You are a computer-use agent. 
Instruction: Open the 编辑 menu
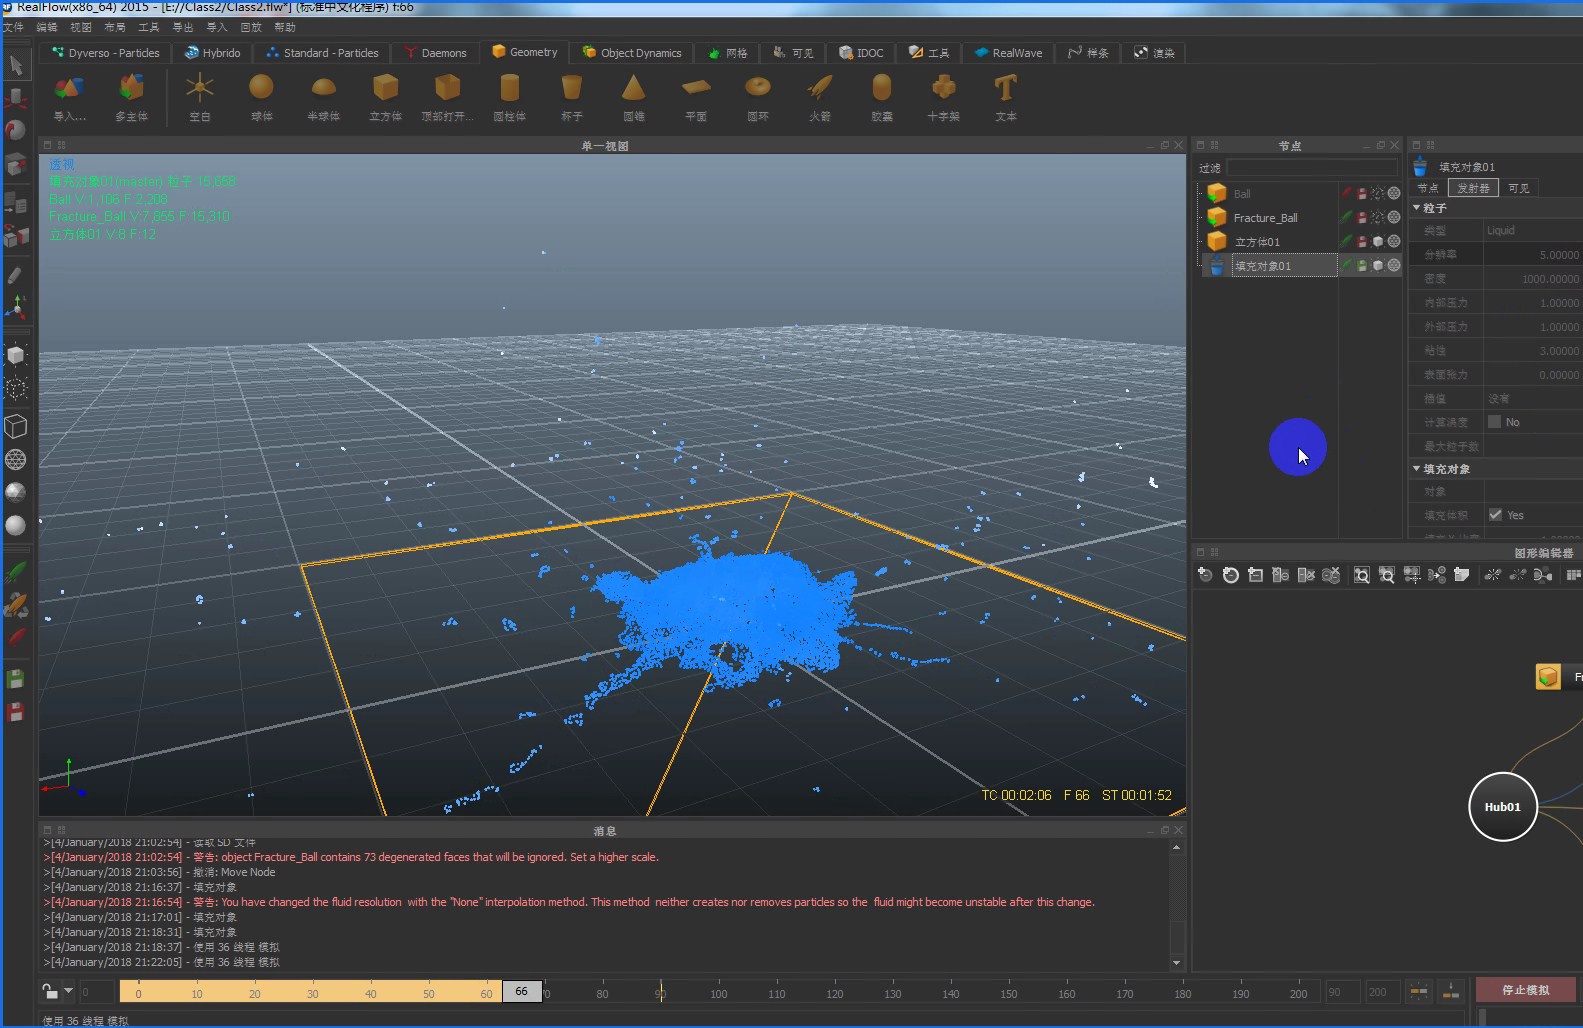tap(47, 27)
